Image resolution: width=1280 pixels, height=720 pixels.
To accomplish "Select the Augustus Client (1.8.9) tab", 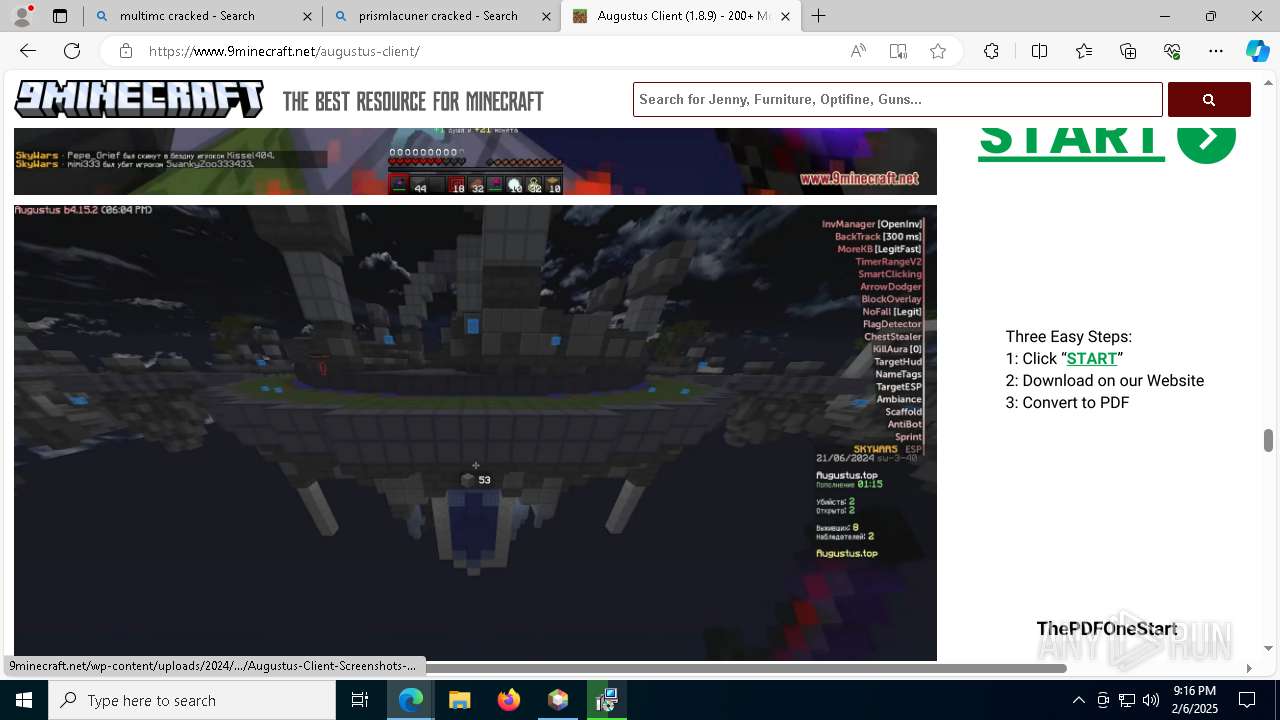I will pyautogui.click(x=681, y=16).
